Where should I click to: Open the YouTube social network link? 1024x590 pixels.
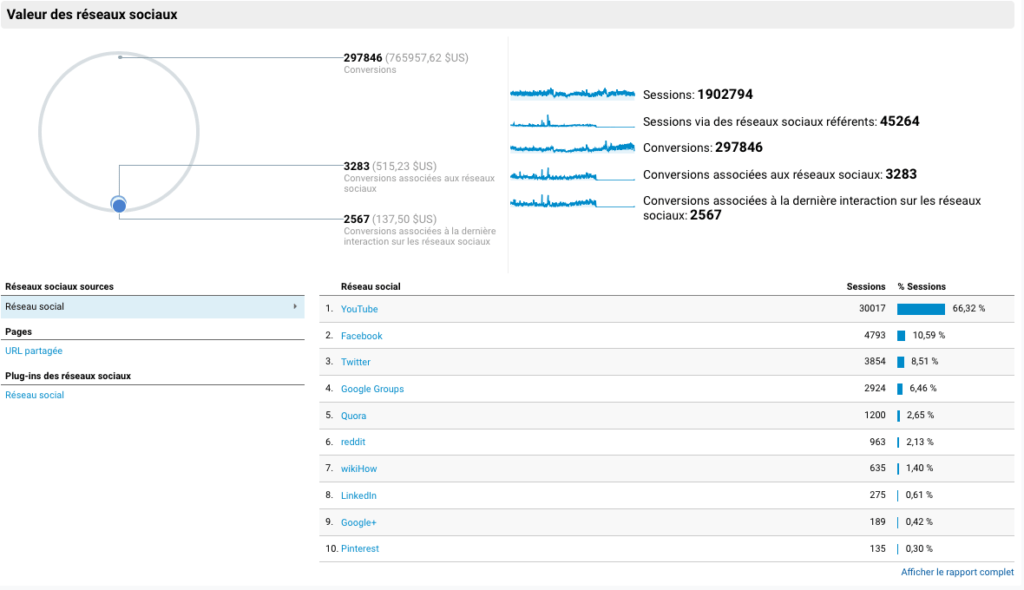pyautogui.click(x=359, y=309)
